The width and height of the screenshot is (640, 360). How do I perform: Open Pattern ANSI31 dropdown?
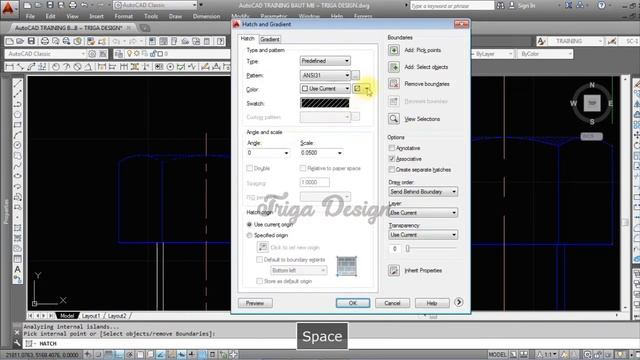point(325,75)
